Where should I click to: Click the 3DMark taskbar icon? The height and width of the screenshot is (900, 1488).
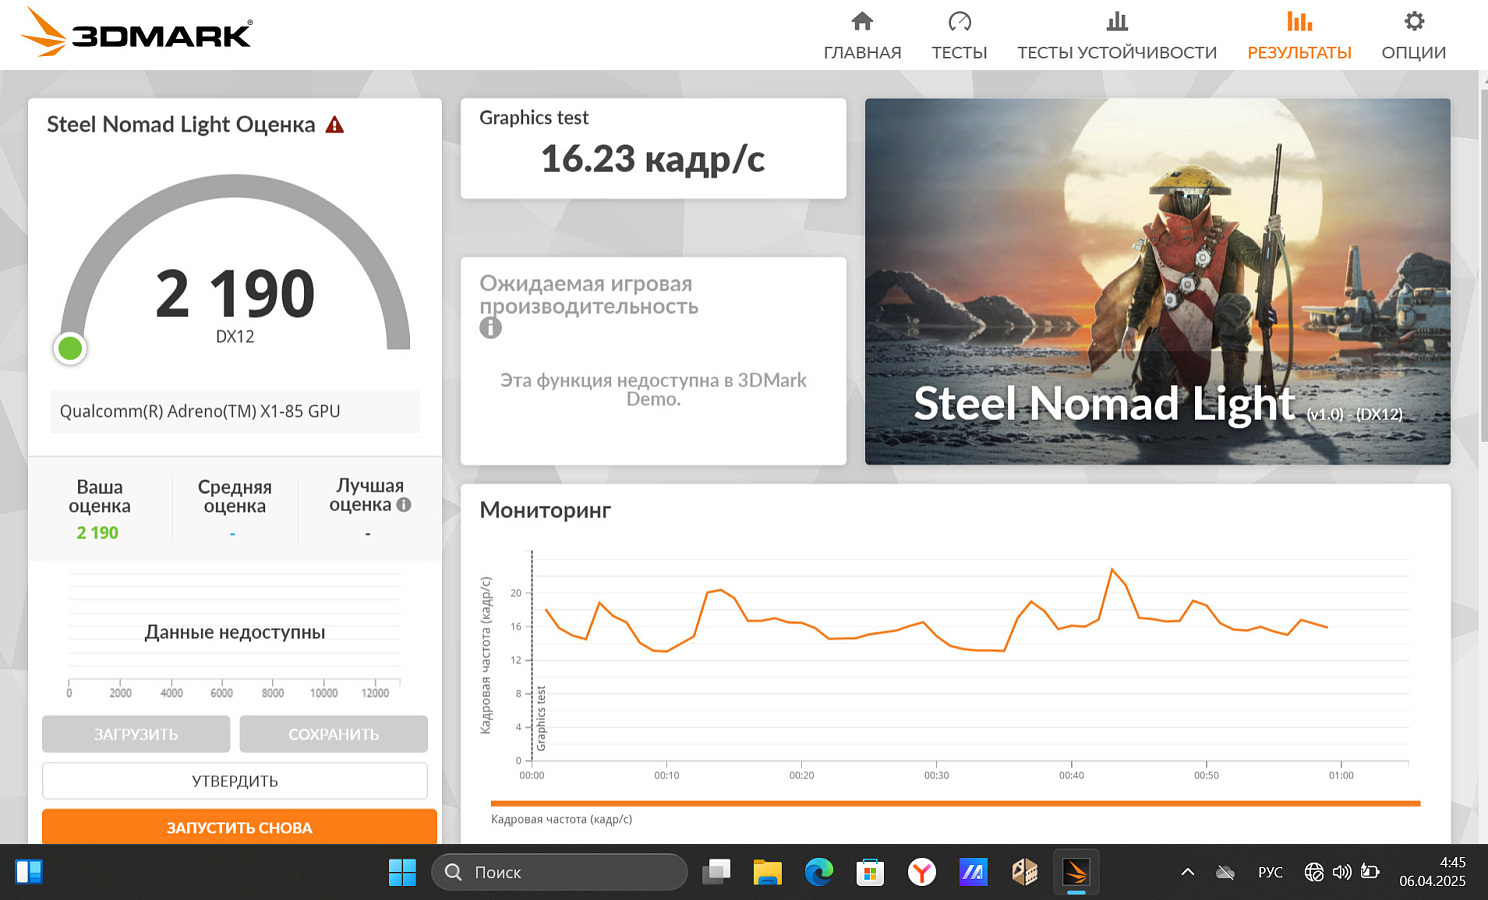click(x=1076, y=872)
